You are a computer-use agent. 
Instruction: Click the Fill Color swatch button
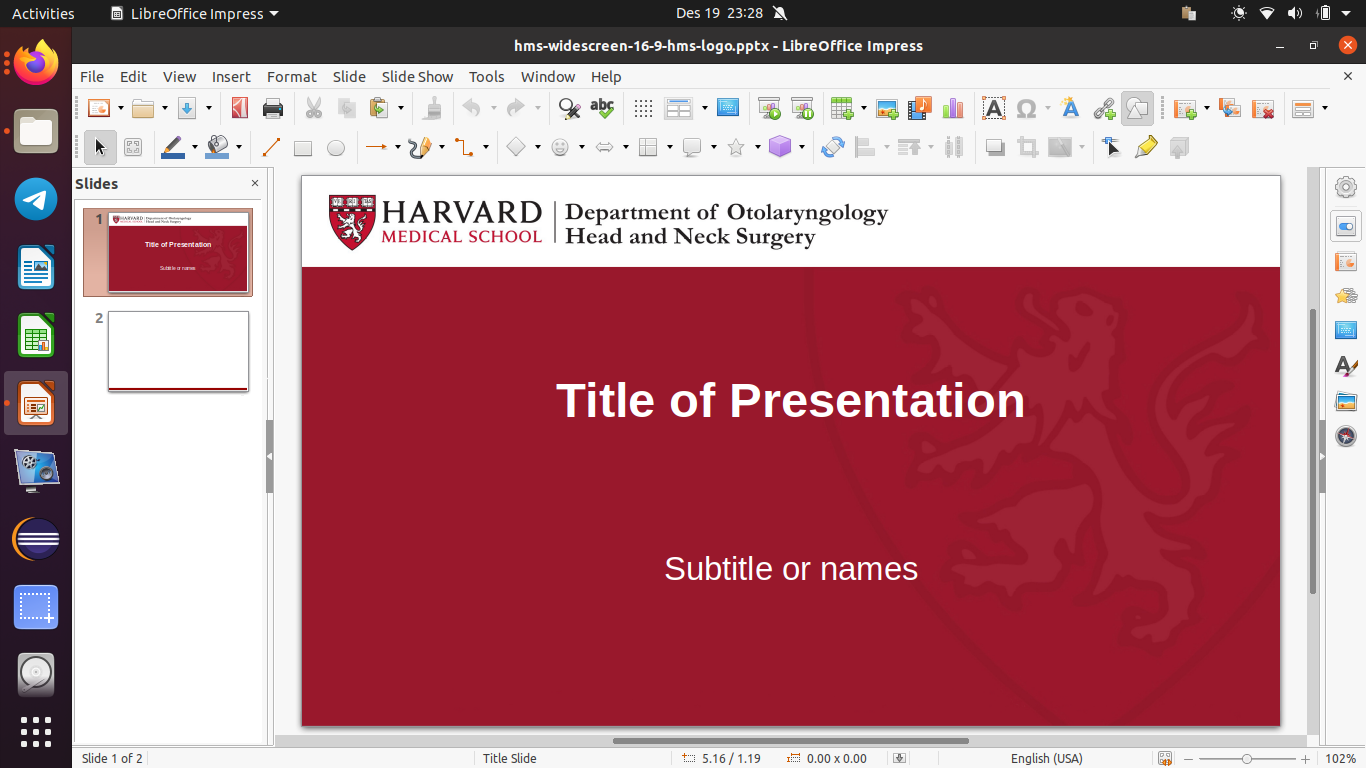pos(217,148)
